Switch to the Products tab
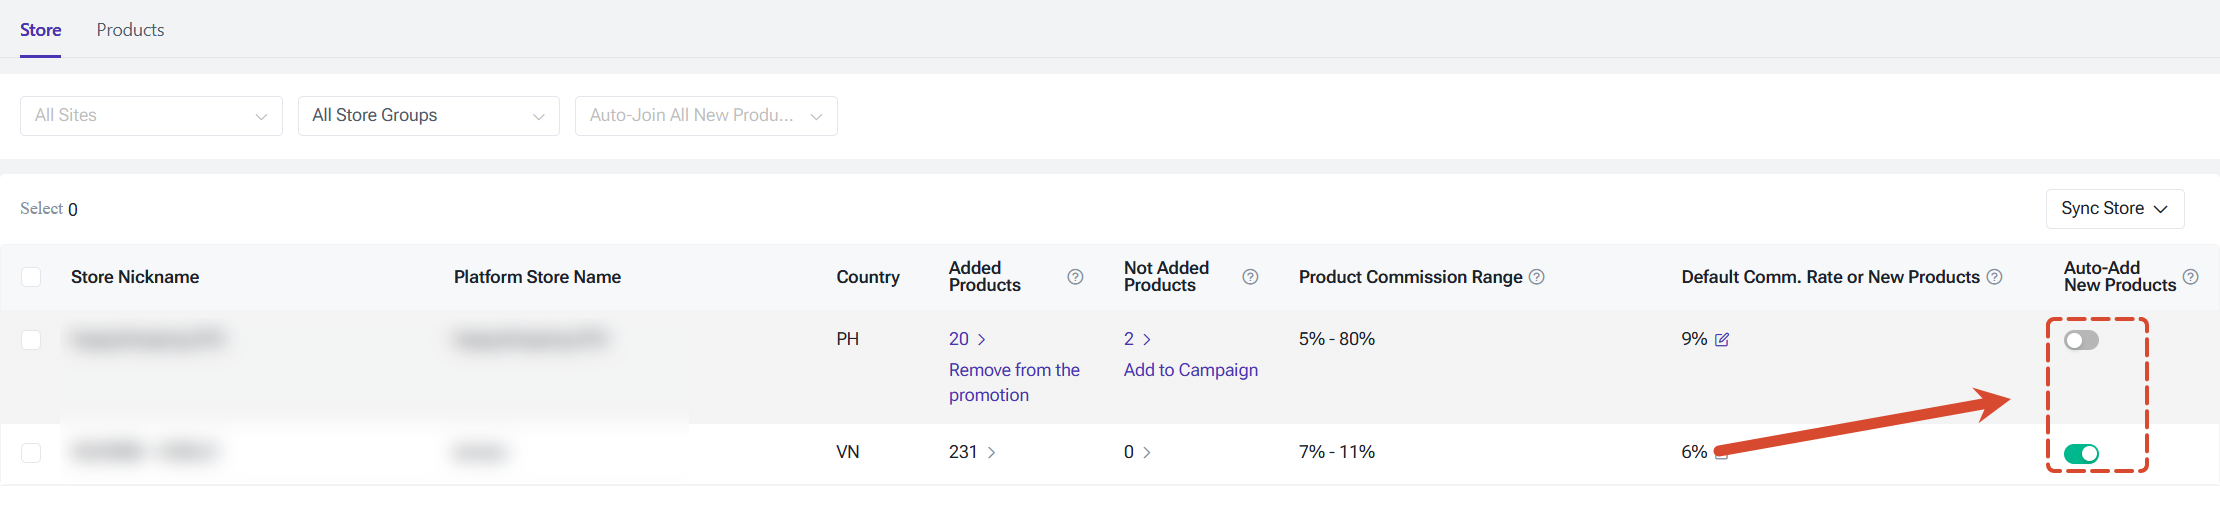Screen dimensions: 2220x505 (x=130, y=30)
